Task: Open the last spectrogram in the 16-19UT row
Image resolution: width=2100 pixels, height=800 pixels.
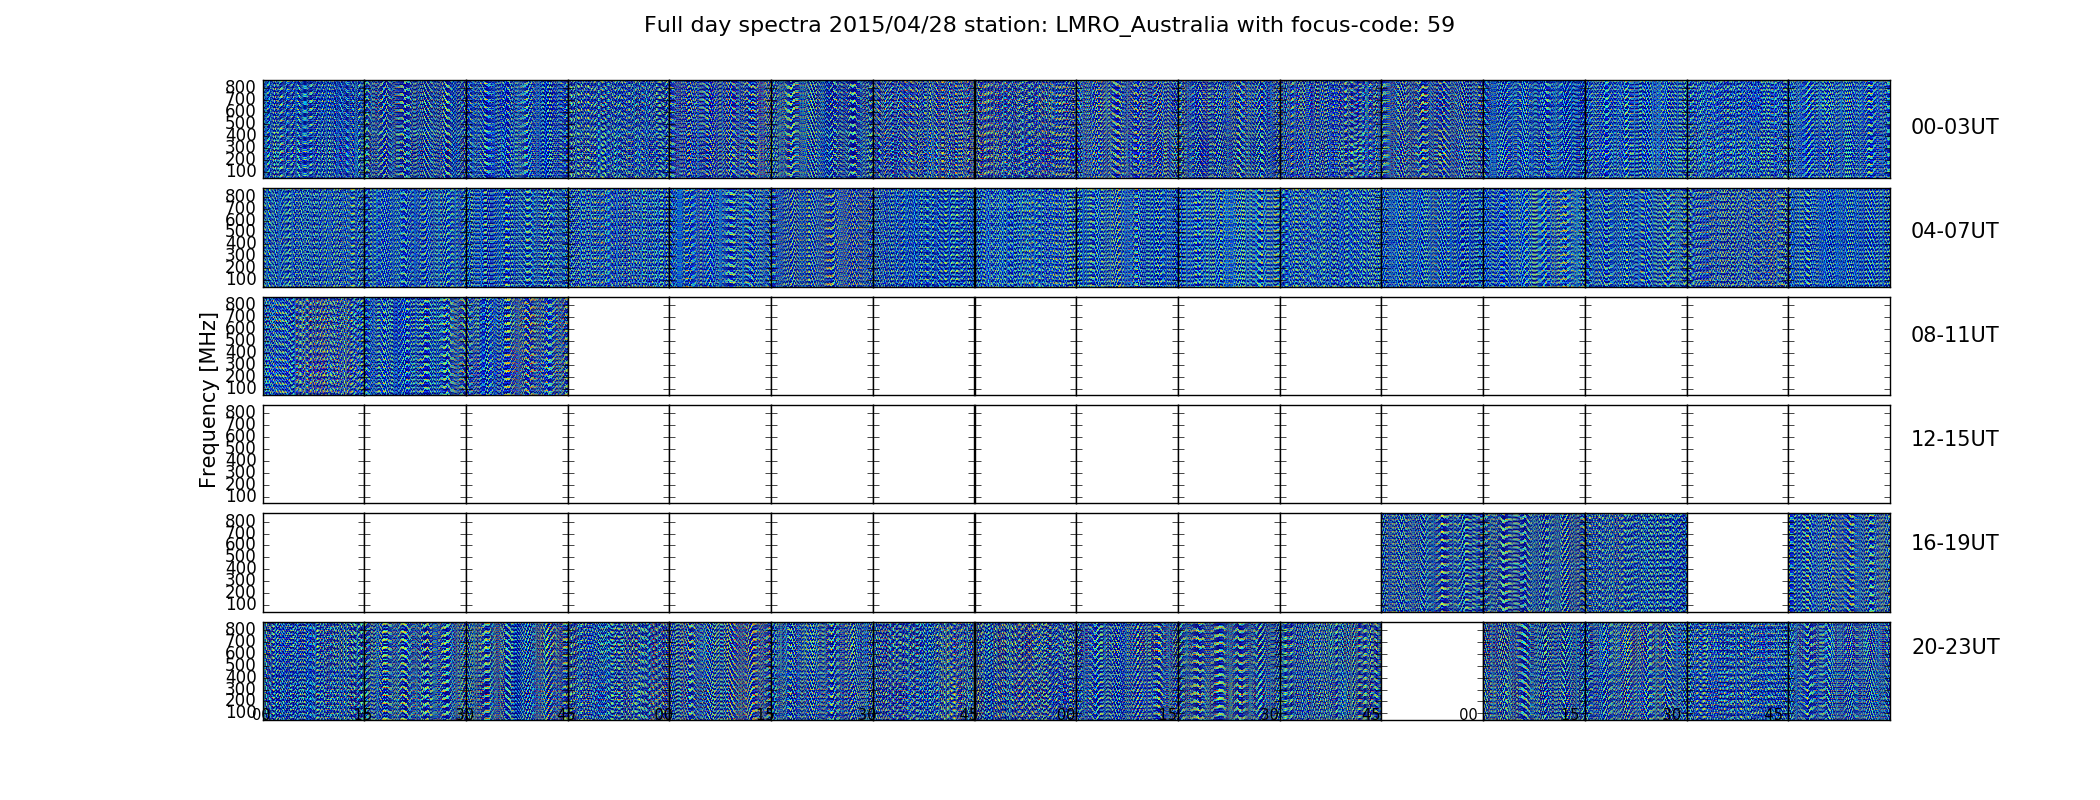Action: point(1839,563)
